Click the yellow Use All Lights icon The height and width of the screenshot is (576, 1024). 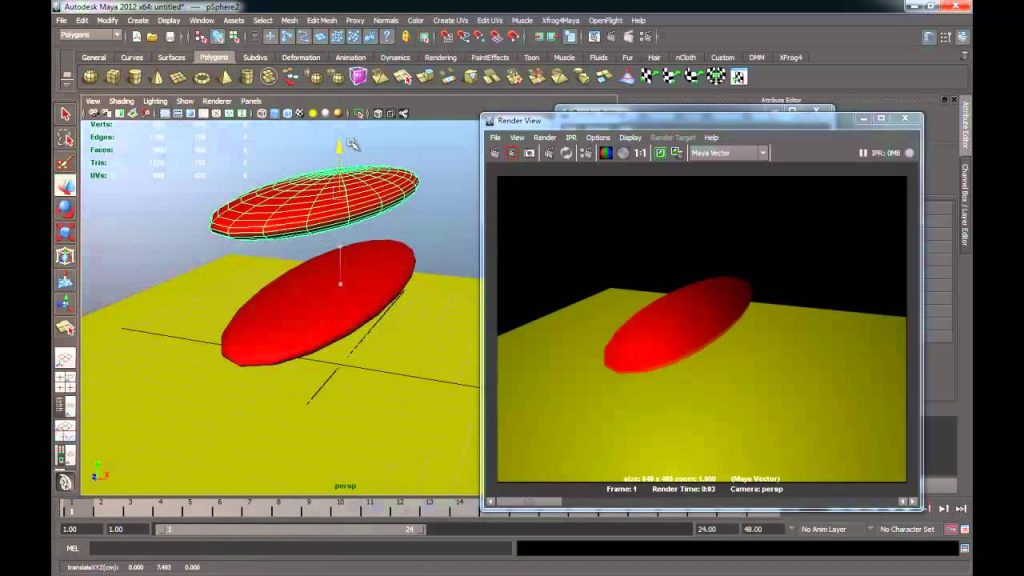coord(313,114)
